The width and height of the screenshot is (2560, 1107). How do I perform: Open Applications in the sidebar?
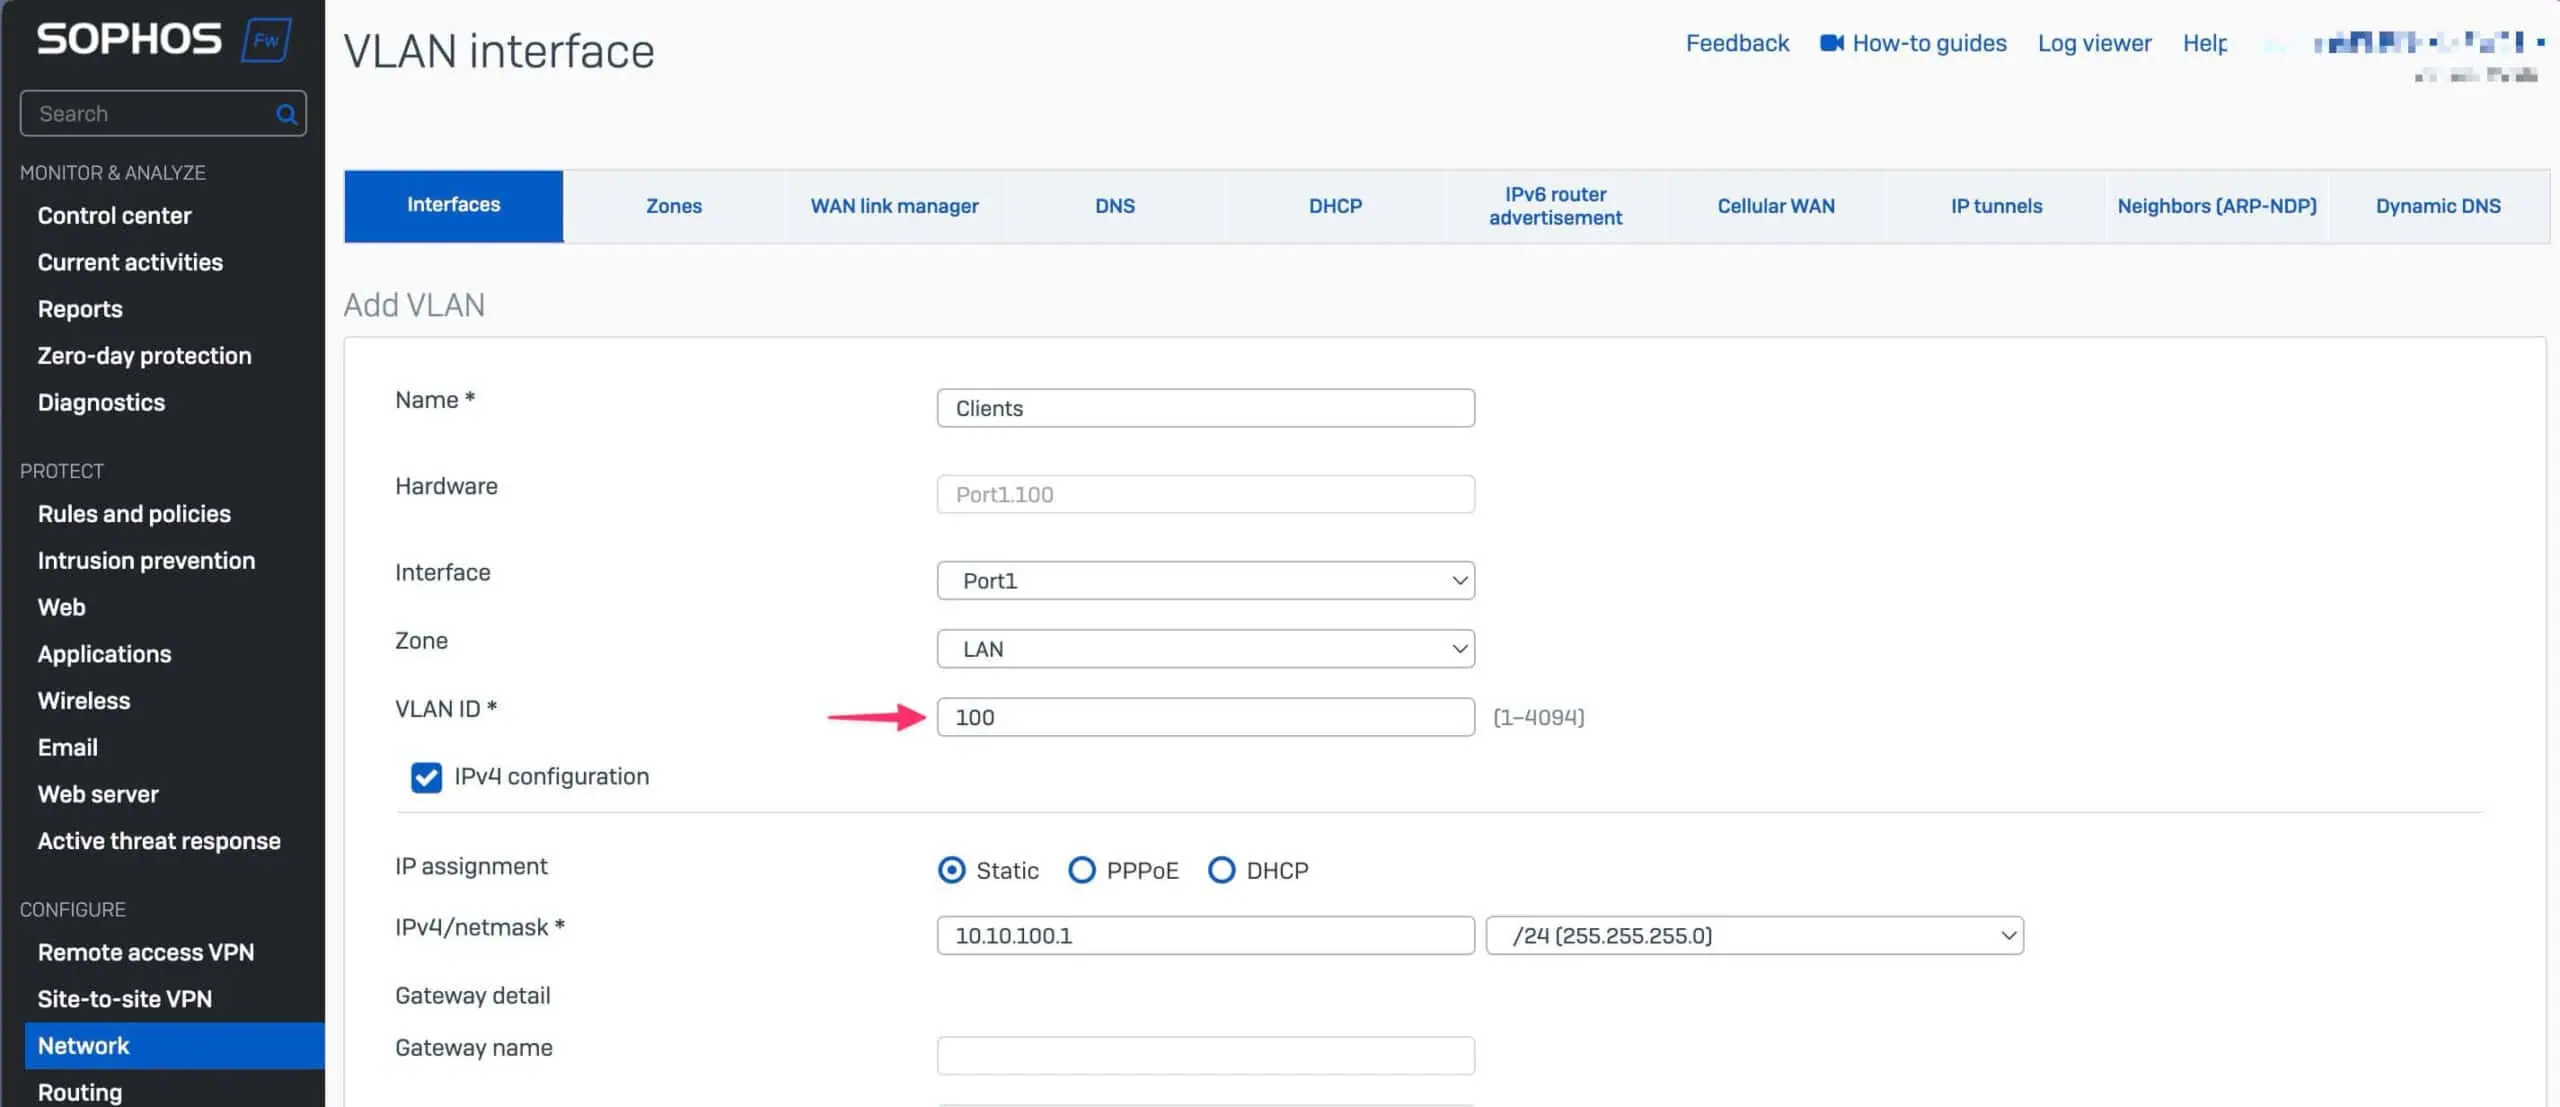tap(104, 655)
